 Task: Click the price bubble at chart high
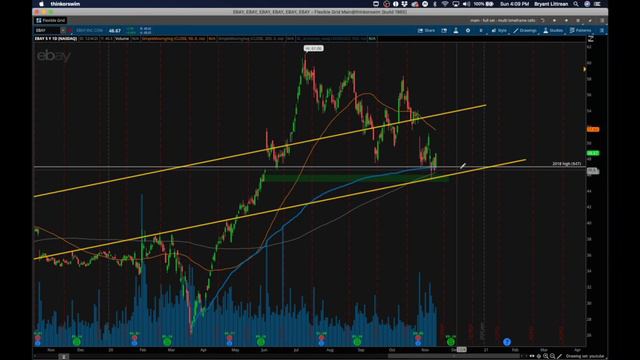[313, 48]
